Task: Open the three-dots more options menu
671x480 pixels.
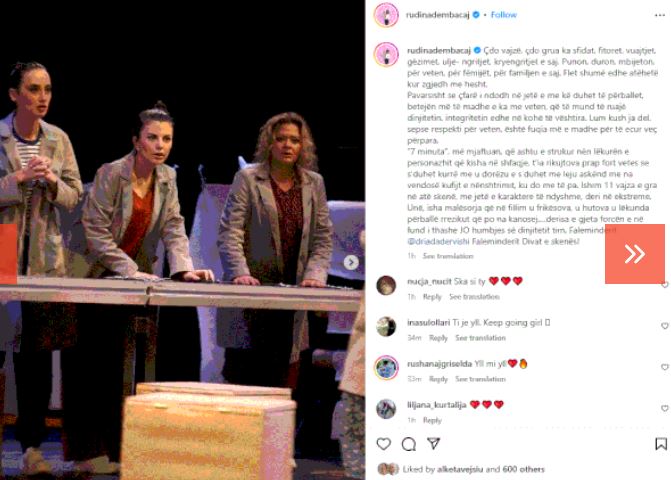Action: [659, 15]
